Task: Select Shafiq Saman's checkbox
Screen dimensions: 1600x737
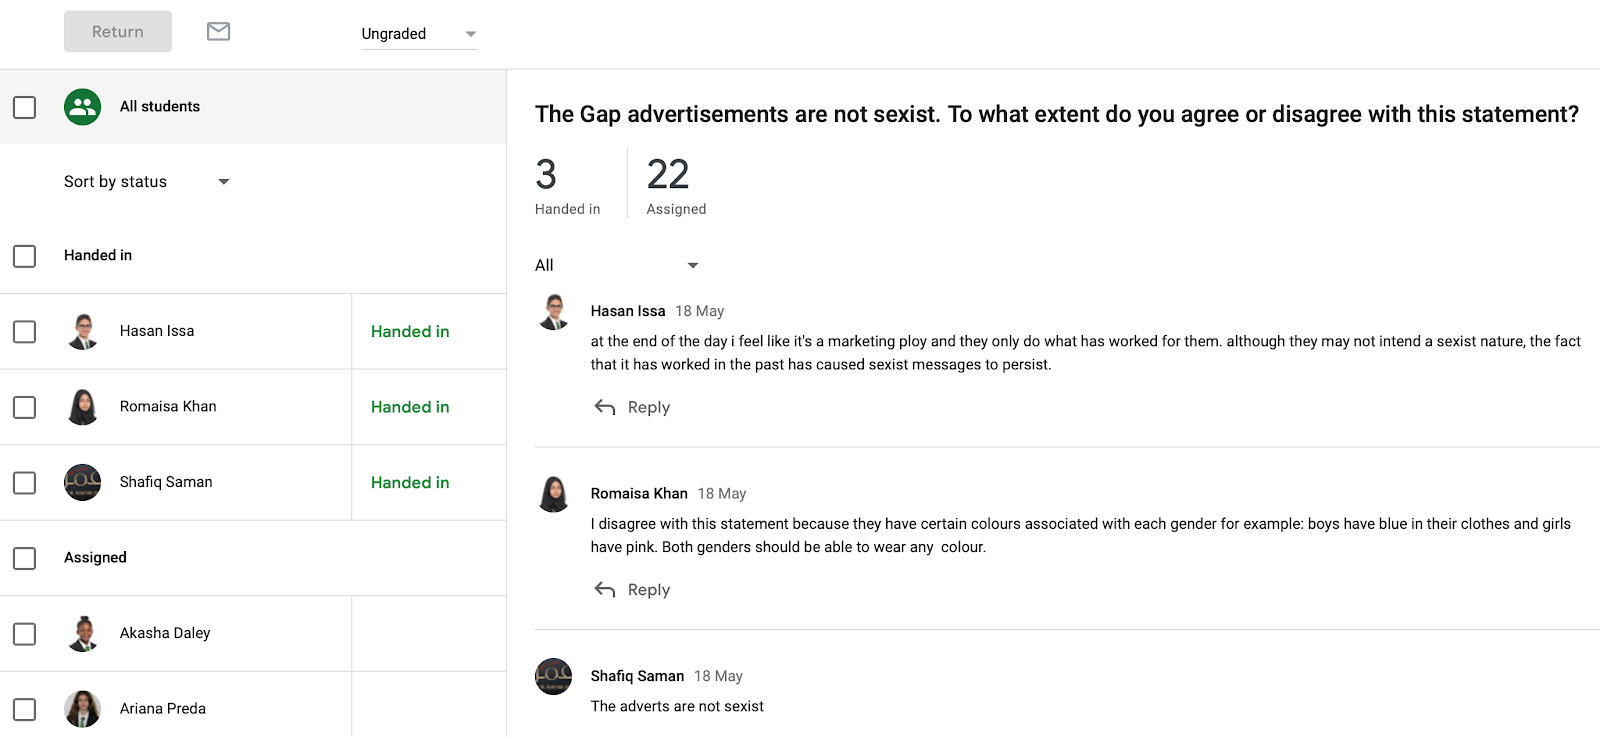Action: [25, 483]
